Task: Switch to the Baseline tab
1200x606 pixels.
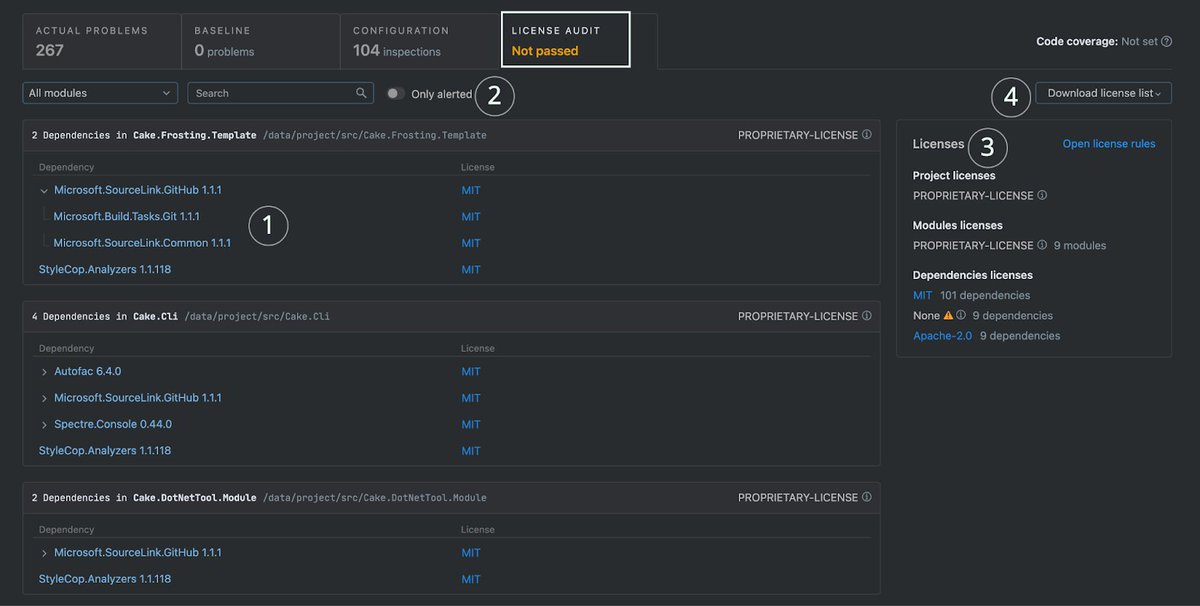Action: pos(261,40)
